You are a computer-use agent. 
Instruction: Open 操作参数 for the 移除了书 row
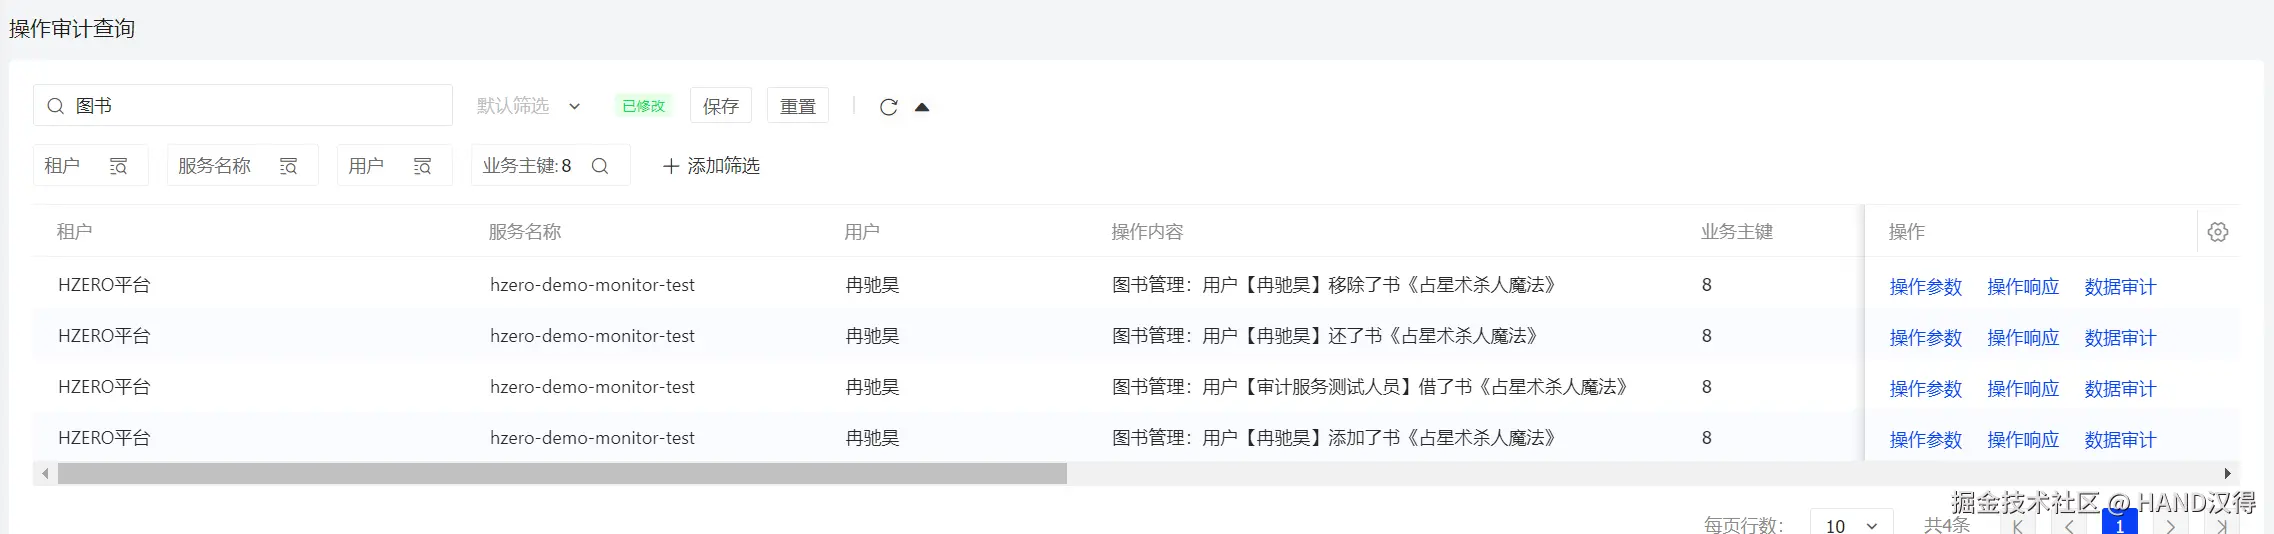coord(1925,287)
